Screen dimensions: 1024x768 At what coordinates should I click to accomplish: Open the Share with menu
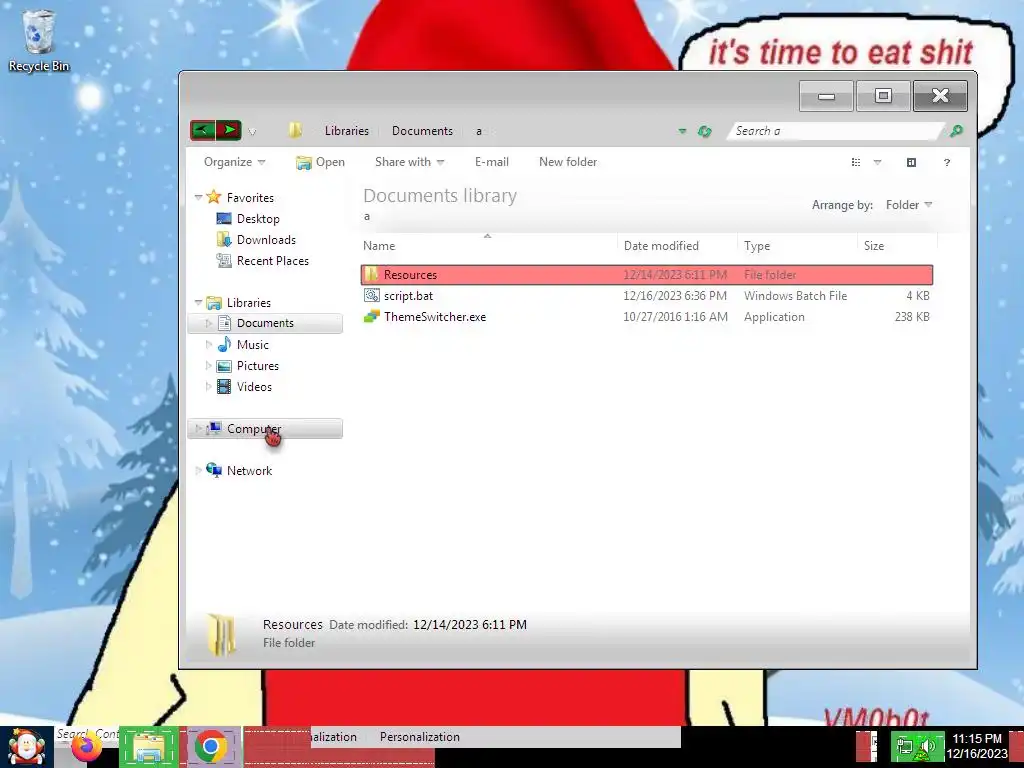(409, 162)
